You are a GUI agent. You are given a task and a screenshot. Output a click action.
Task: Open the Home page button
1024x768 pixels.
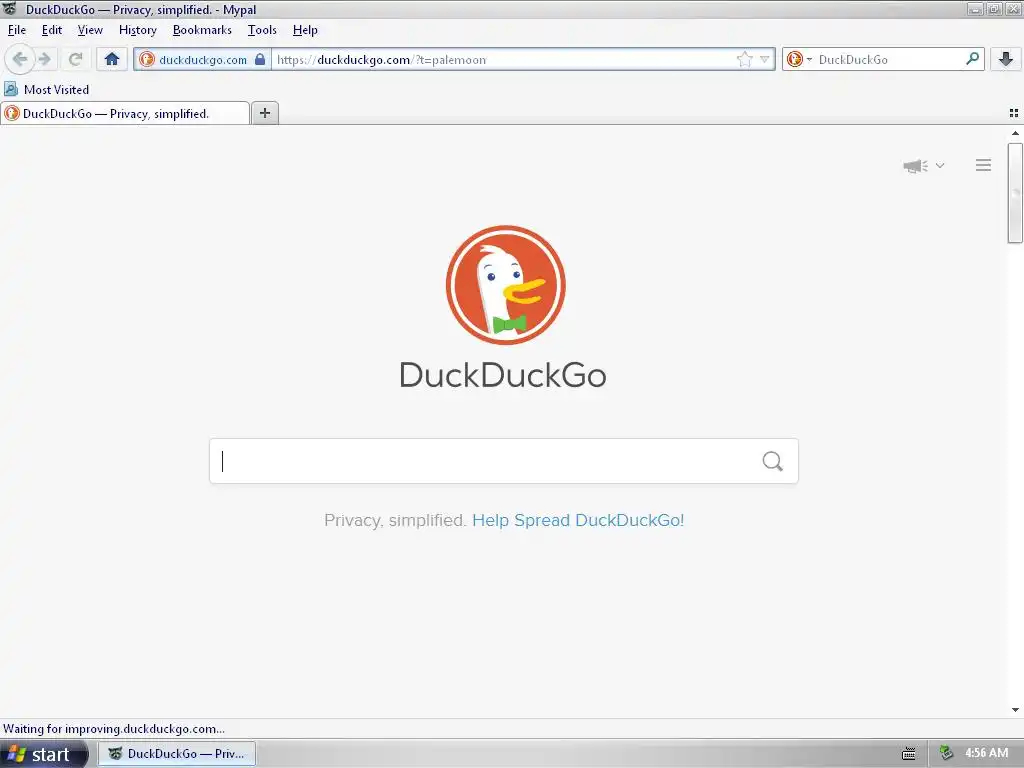tap(112, 59)
